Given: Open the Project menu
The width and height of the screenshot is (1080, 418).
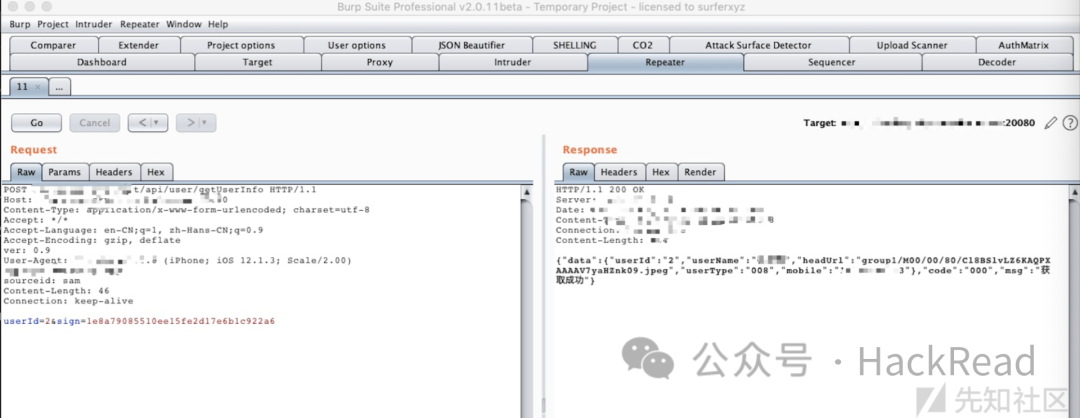Looking at the screenshot, I should (53, 24).
